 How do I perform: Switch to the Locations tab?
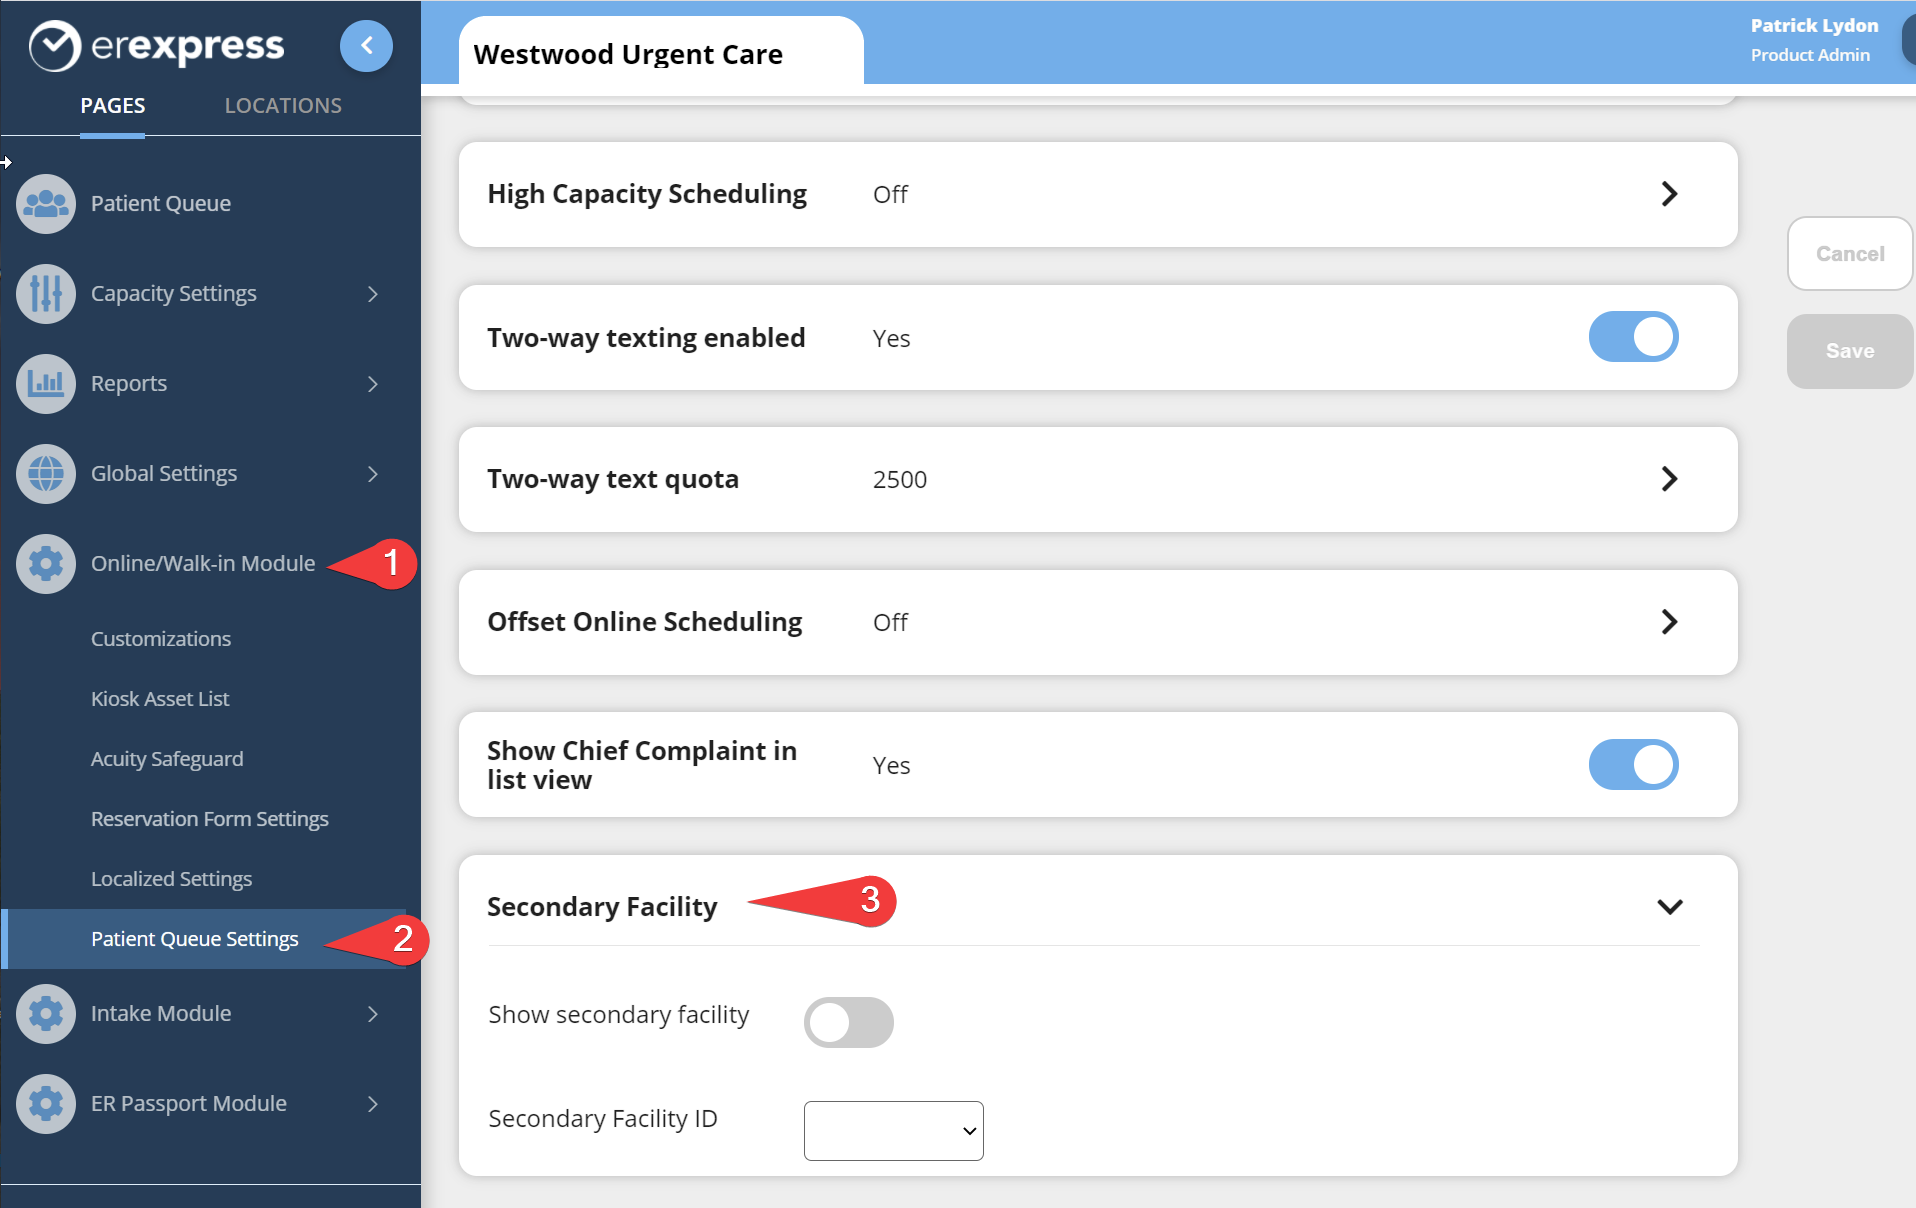(x=283, y=106)
